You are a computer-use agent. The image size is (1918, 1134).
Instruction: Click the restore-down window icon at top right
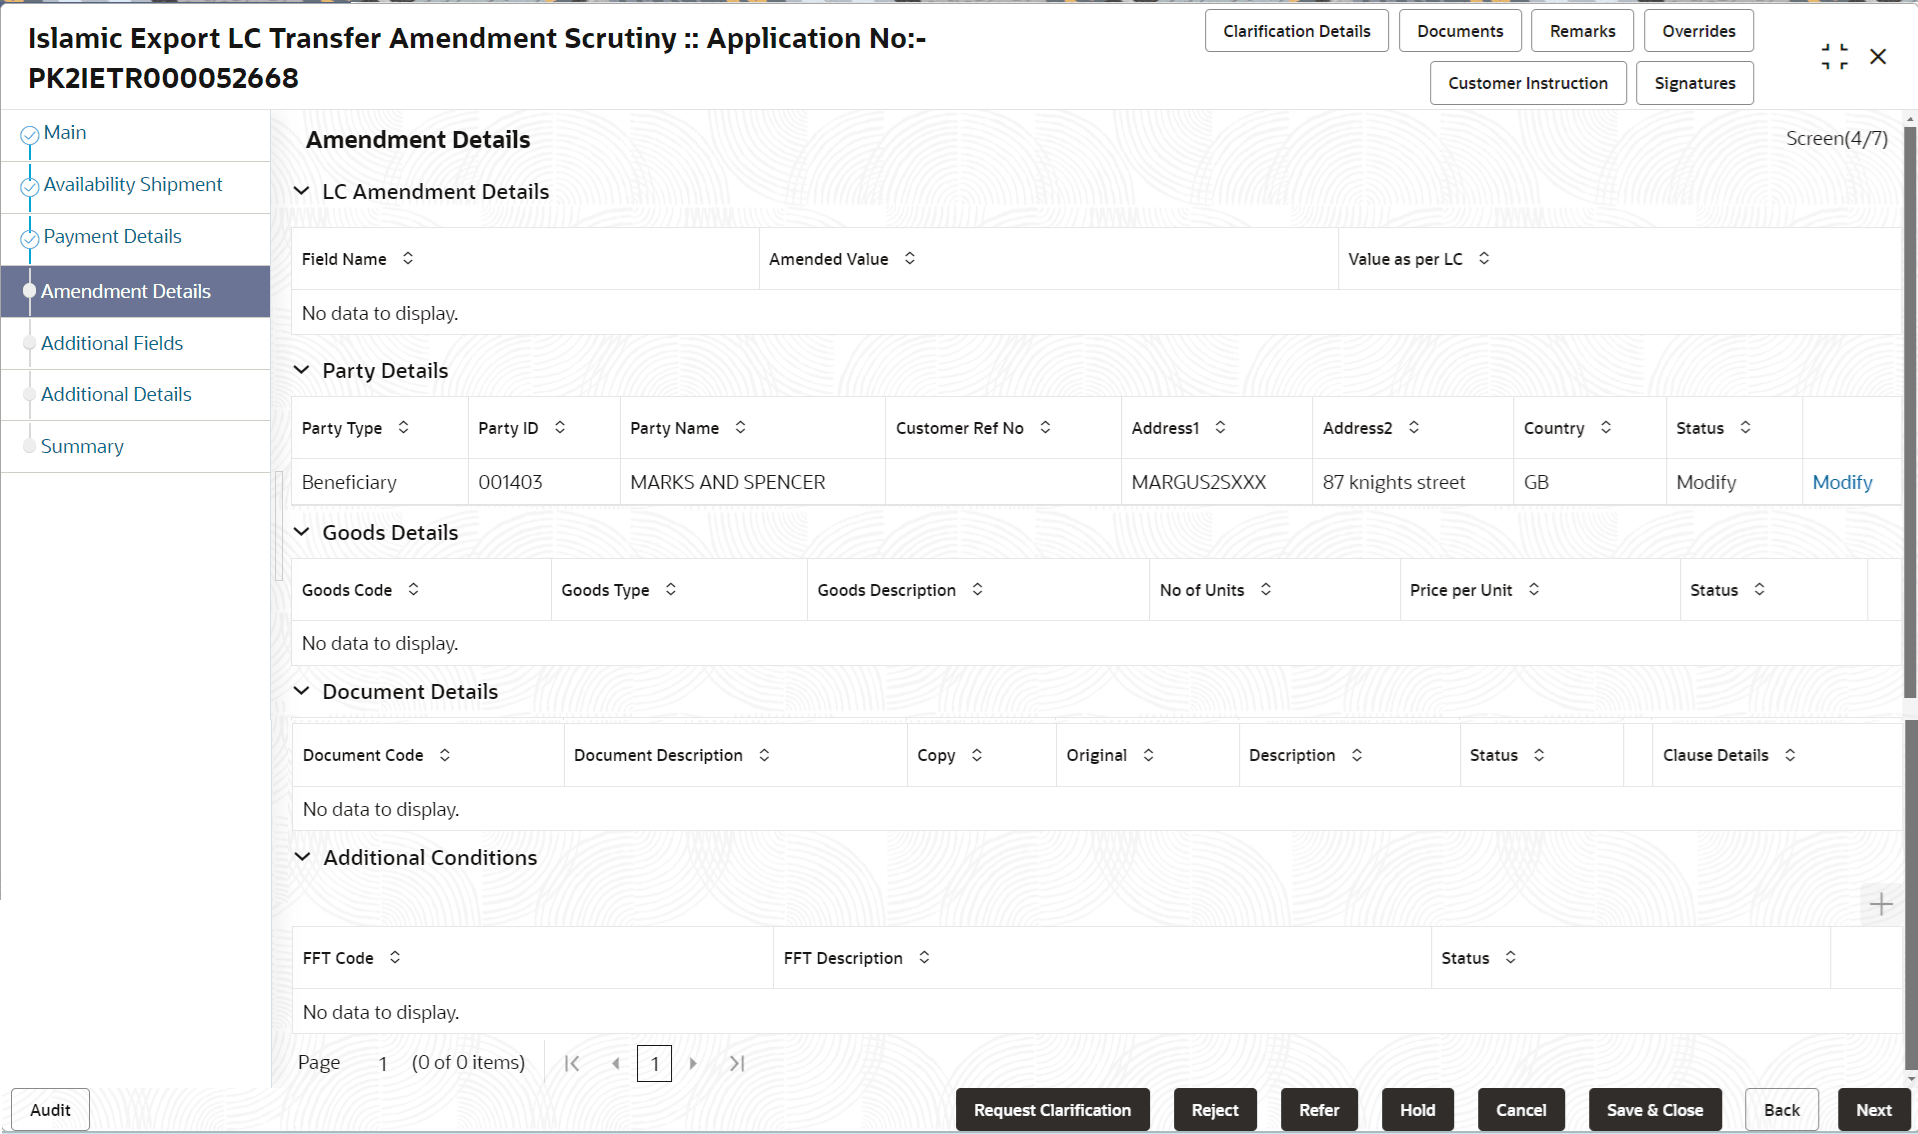pos(1833,56)
